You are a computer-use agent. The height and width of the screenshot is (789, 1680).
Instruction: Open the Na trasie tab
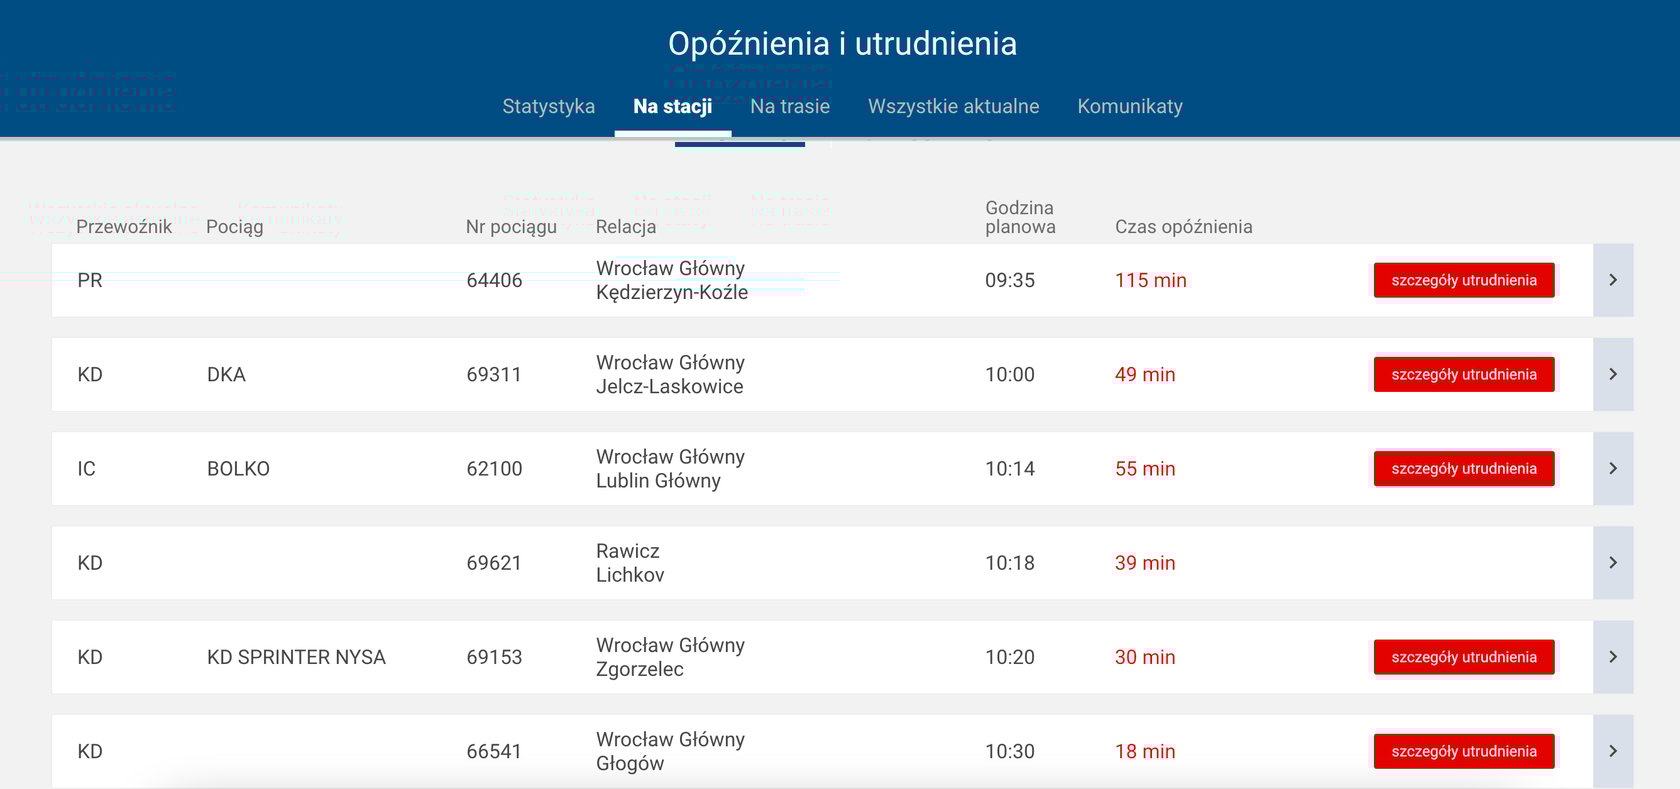click(x=790, y=106)
